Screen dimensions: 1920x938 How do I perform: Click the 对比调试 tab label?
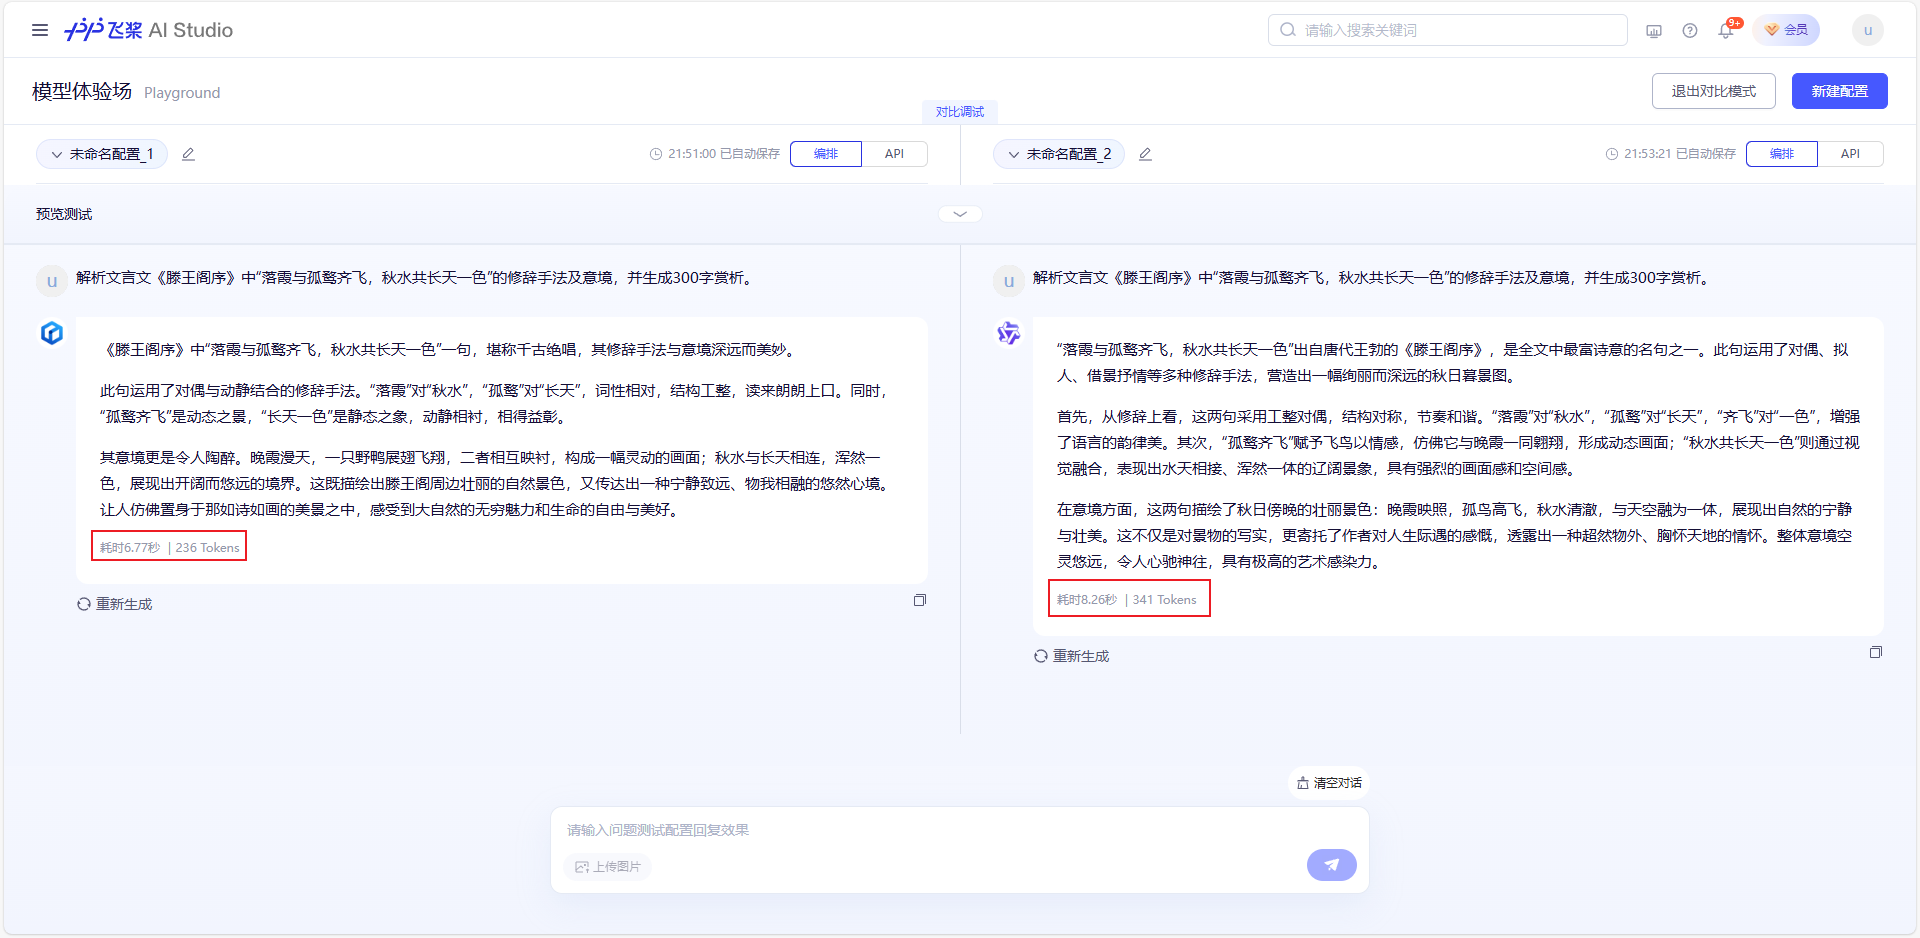958,111
